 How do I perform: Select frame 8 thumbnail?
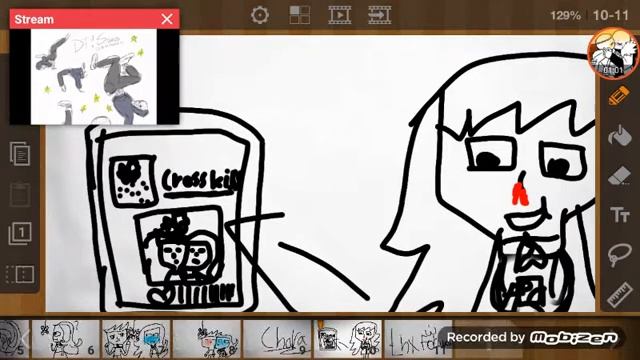[207, 339]
